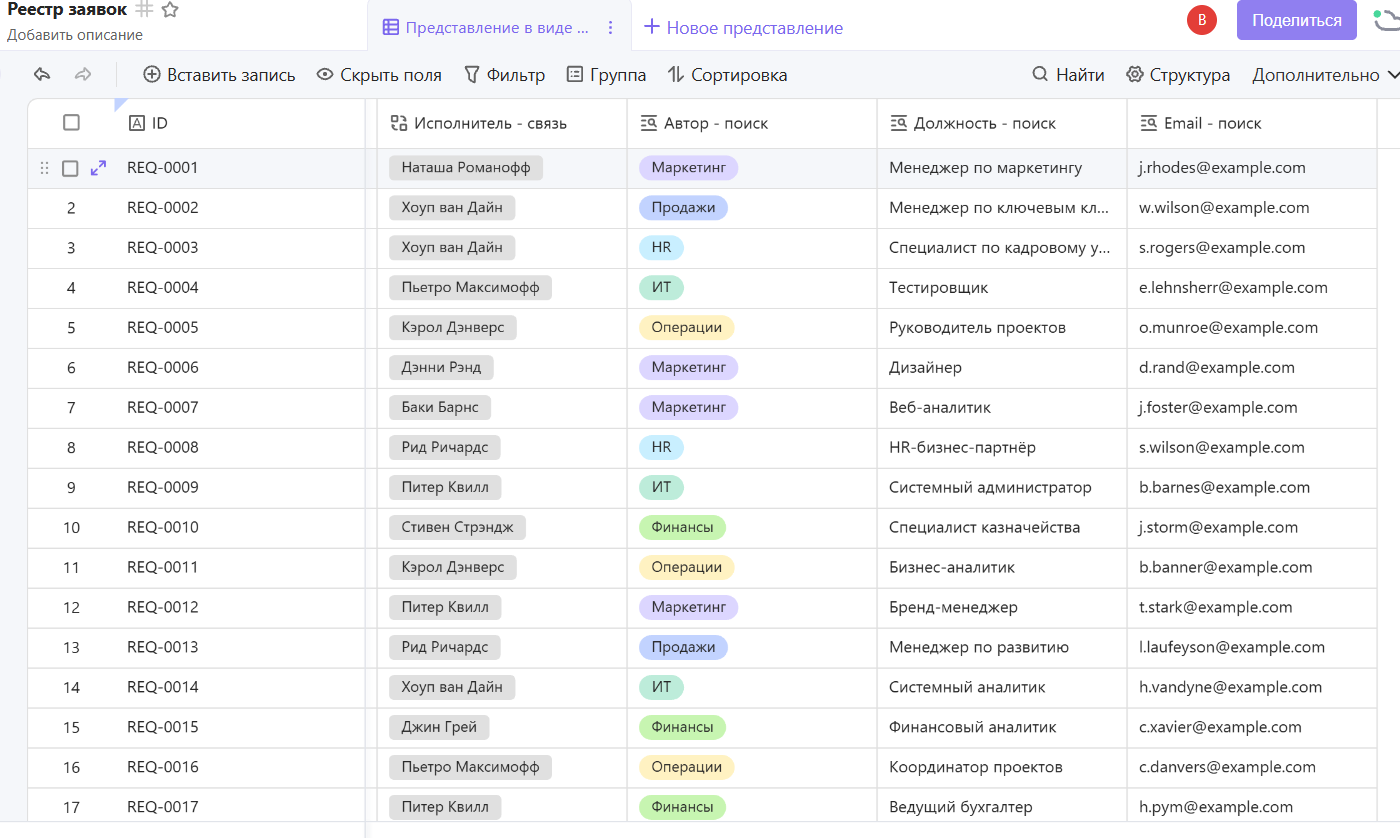Click the Продажи tag in row REQ-0002
This screenshot has width=1400, height=838.
pyautogui.click(x=684, y=208)
